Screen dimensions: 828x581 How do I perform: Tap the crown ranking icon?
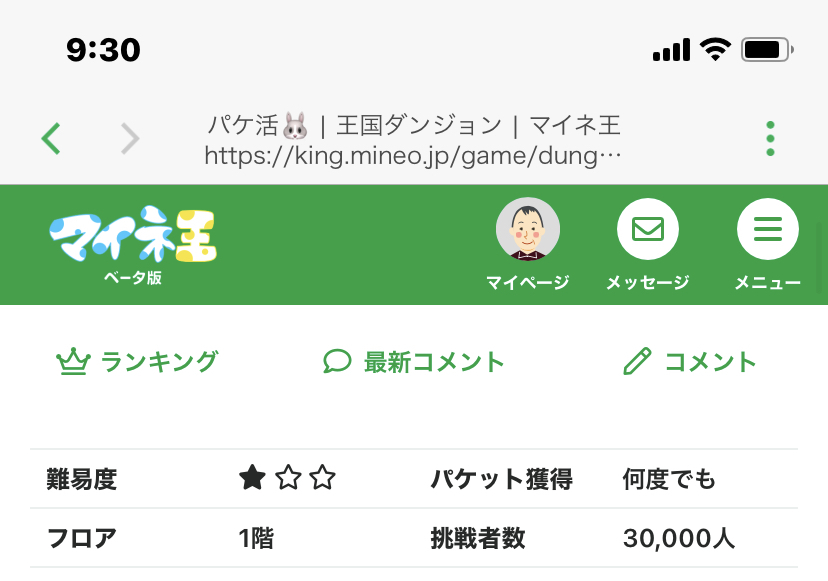[x=73, y=362]
